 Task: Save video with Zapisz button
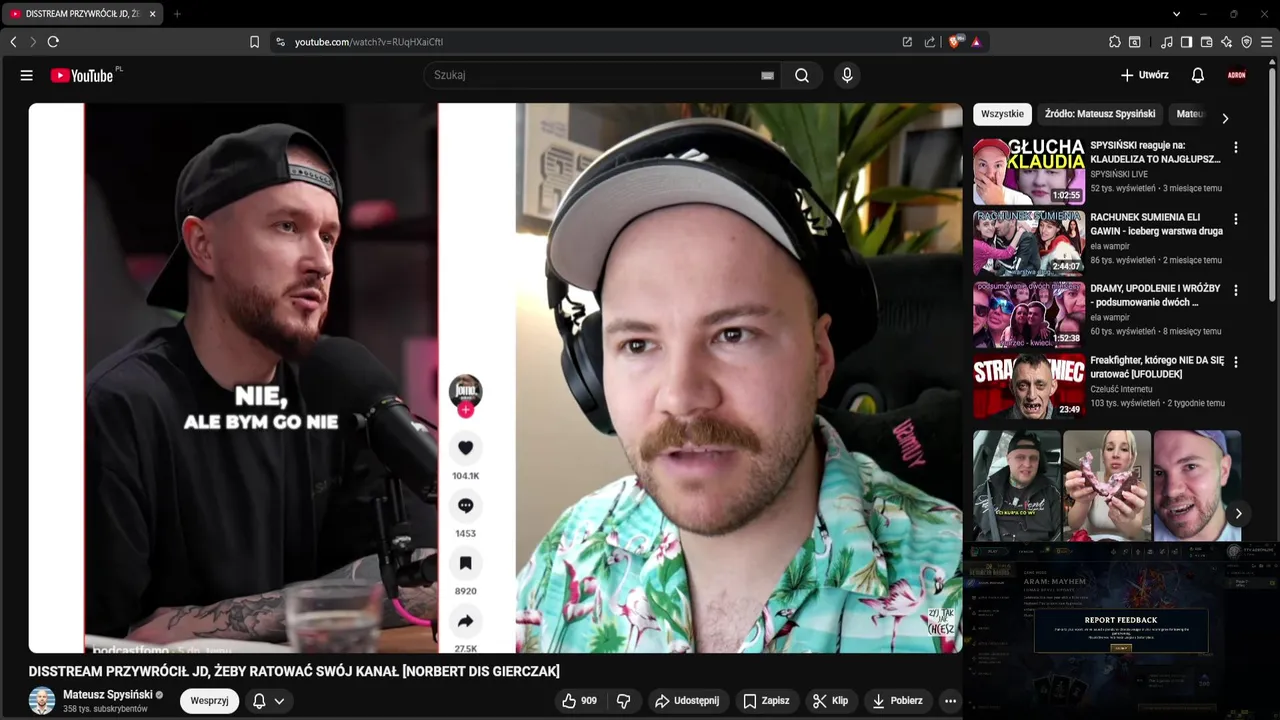coord(766,701)
